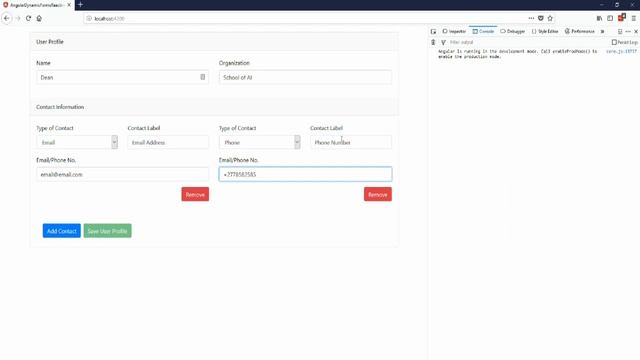Switch to the Performance tab in DevTools
Image resolution: width=640 pixels, height=360 pixels.
pos(580,31)
